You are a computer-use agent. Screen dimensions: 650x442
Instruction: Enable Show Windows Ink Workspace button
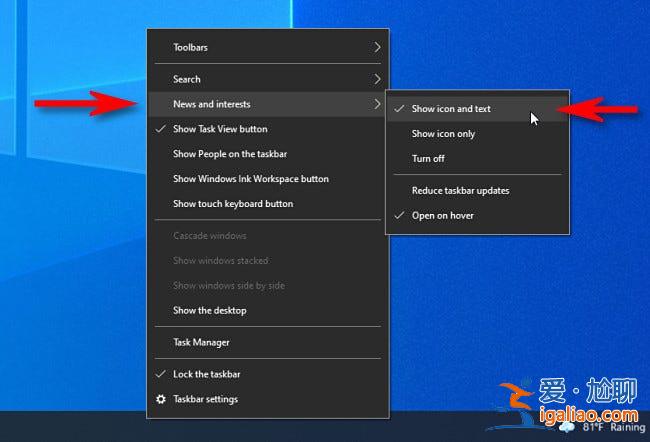click(x=268, y=179)
